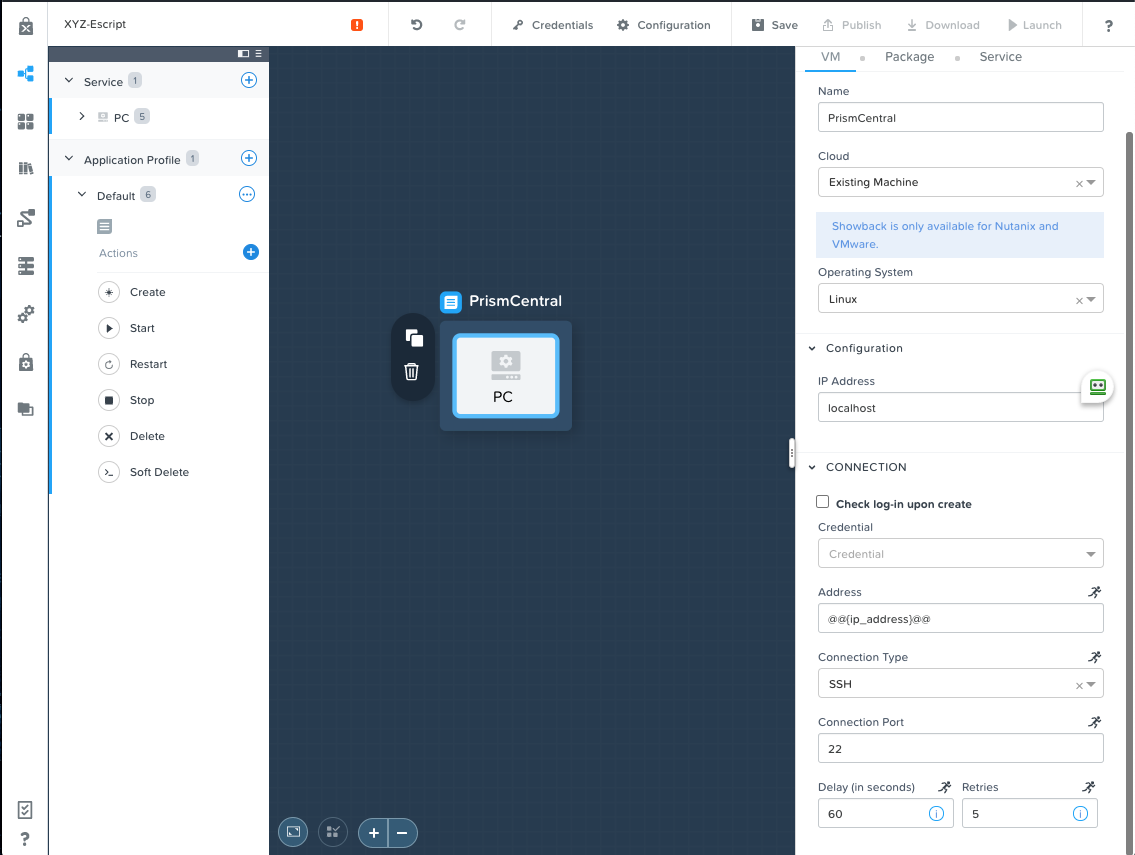Edit the Connection Port field
The image size is (1135, 855).
(x=961, y=749)
